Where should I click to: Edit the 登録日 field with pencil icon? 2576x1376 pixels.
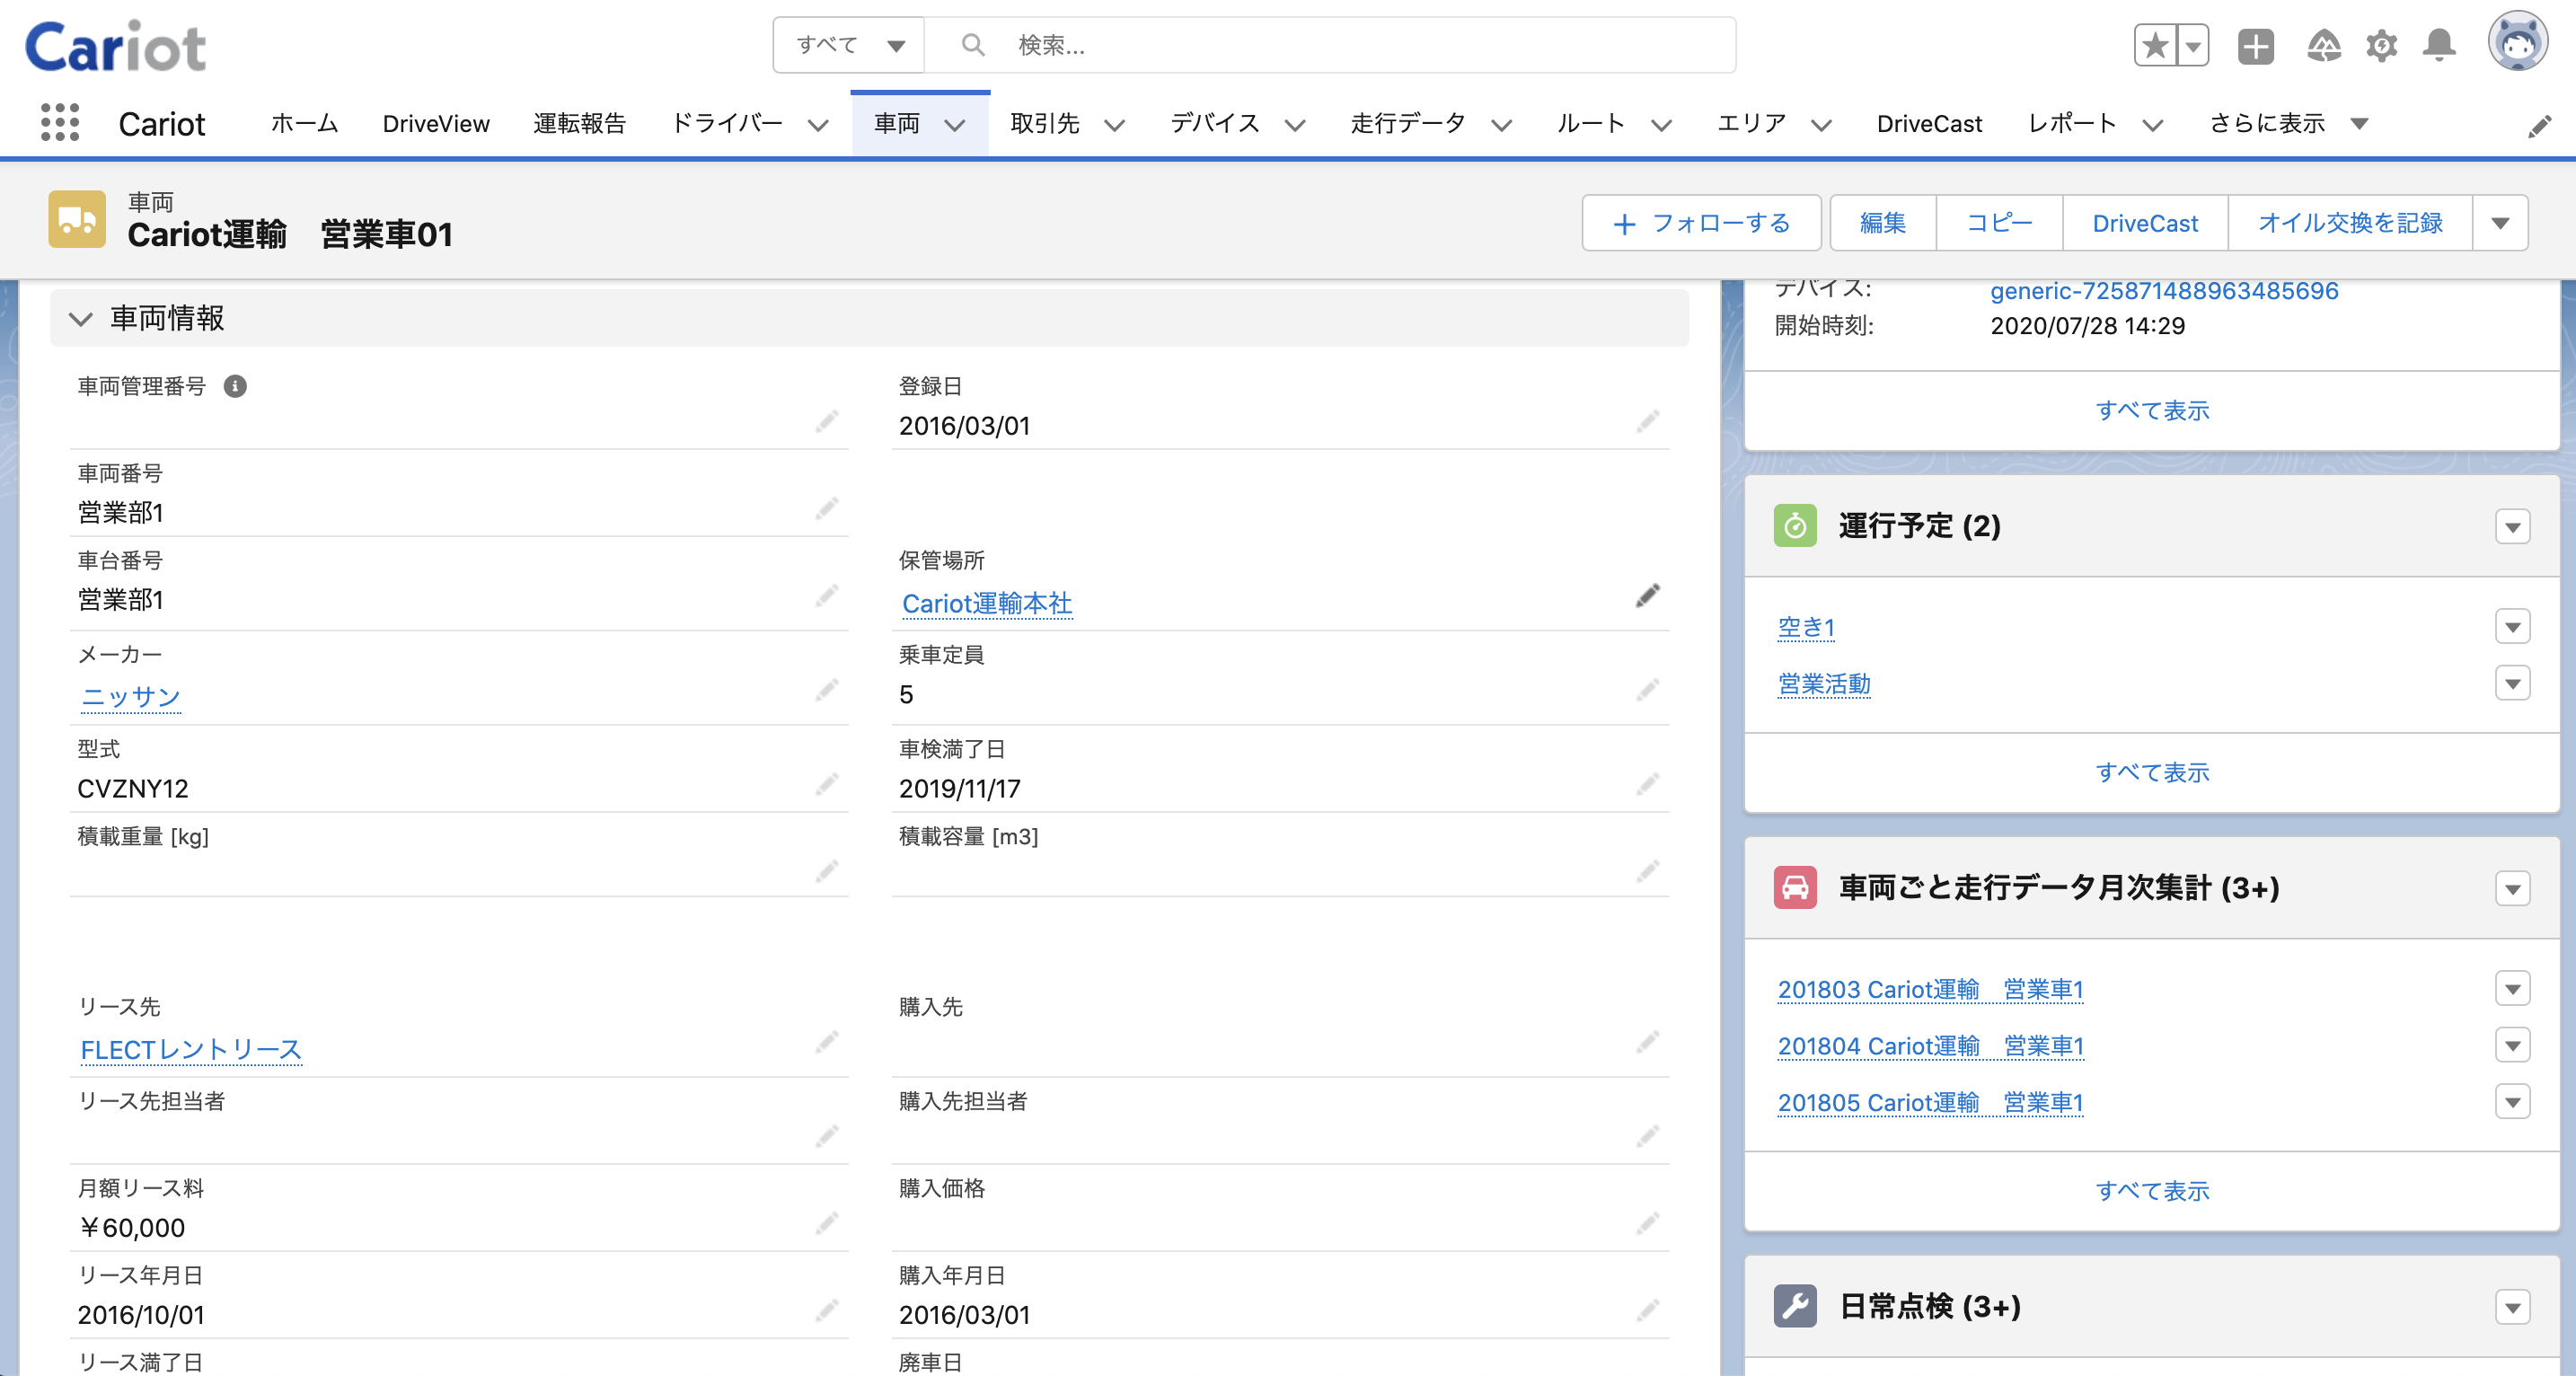1647,421
